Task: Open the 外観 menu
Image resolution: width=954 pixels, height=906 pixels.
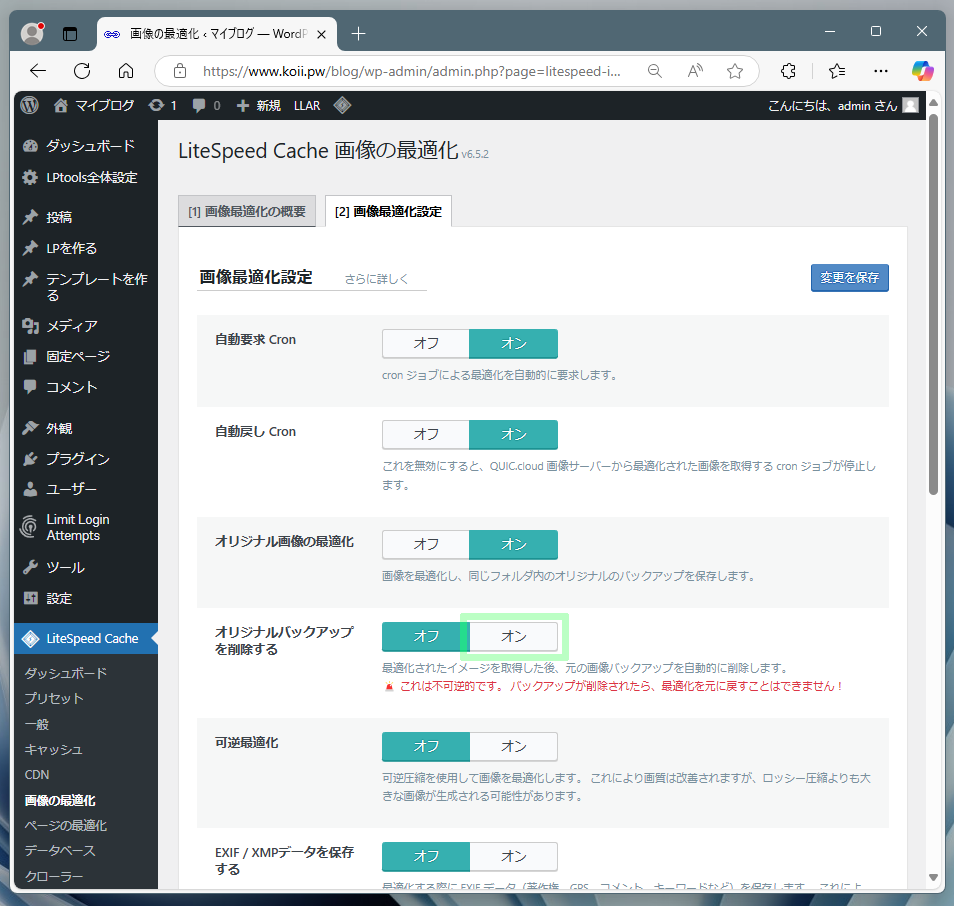Action: [86, 428]
